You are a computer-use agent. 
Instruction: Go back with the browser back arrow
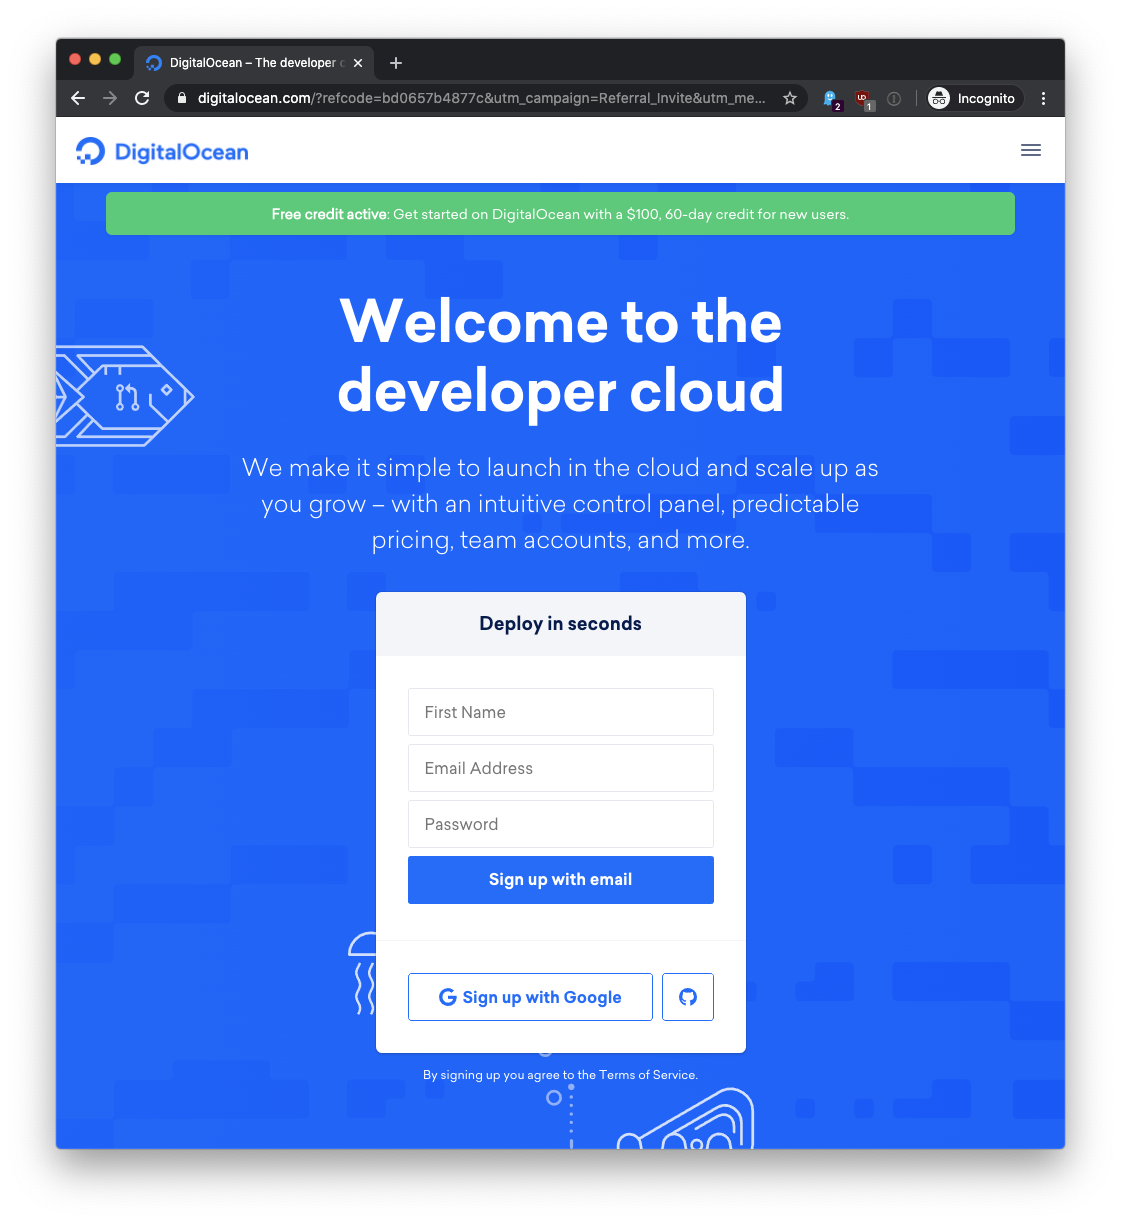(78, 98)
